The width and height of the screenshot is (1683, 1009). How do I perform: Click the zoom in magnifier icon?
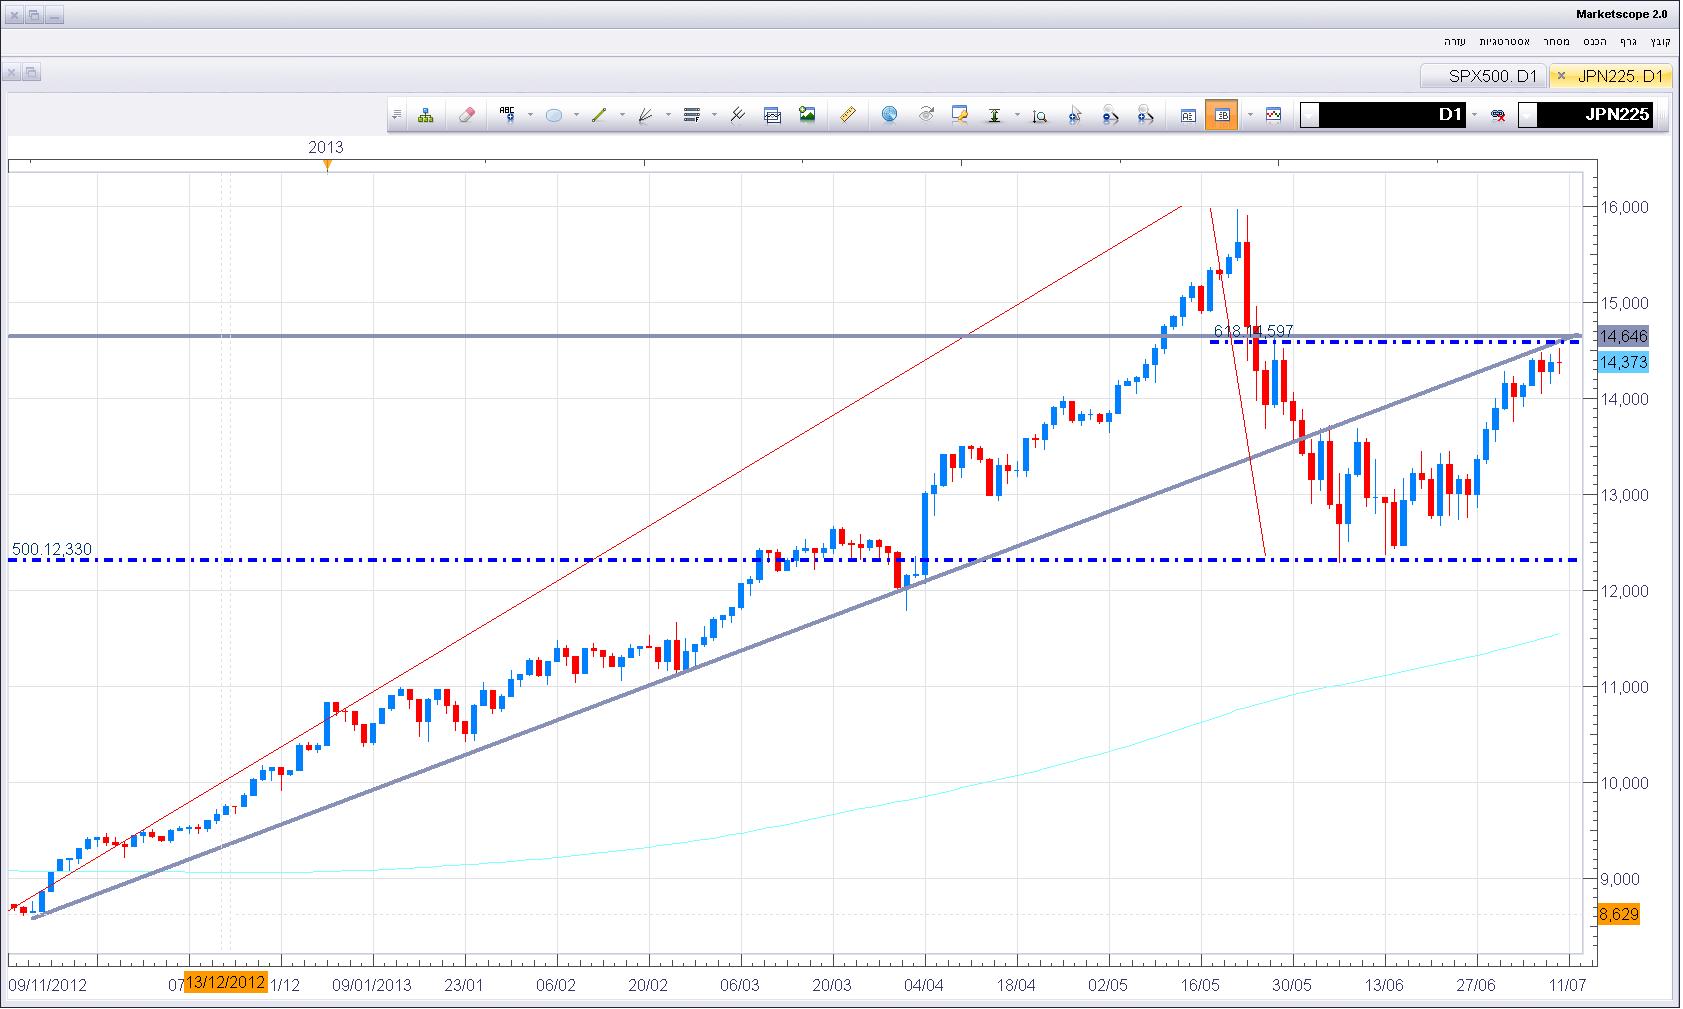coord(1146,115)
